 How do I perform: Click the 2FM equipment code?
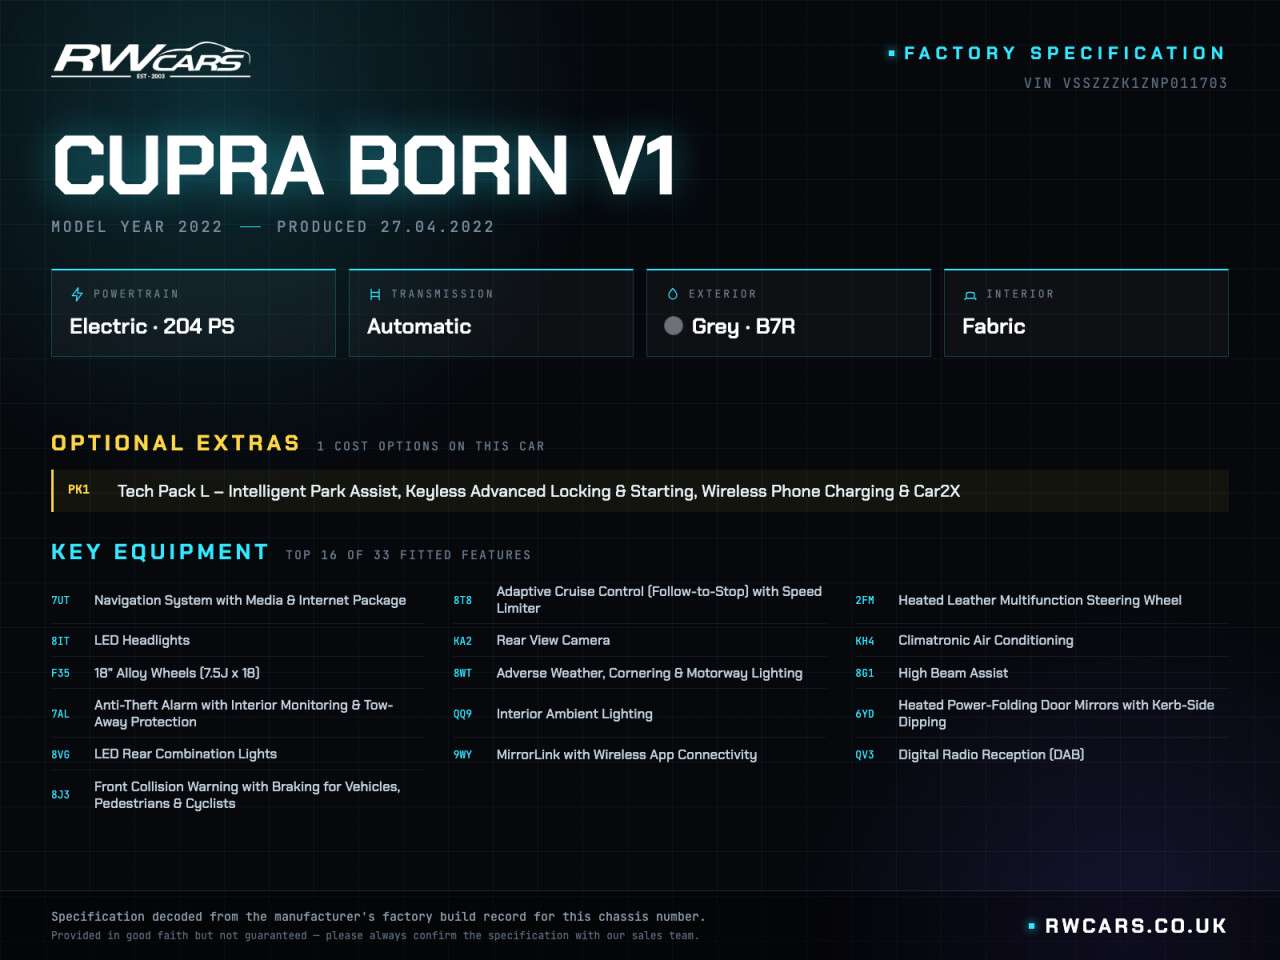(x=865, y=601)
